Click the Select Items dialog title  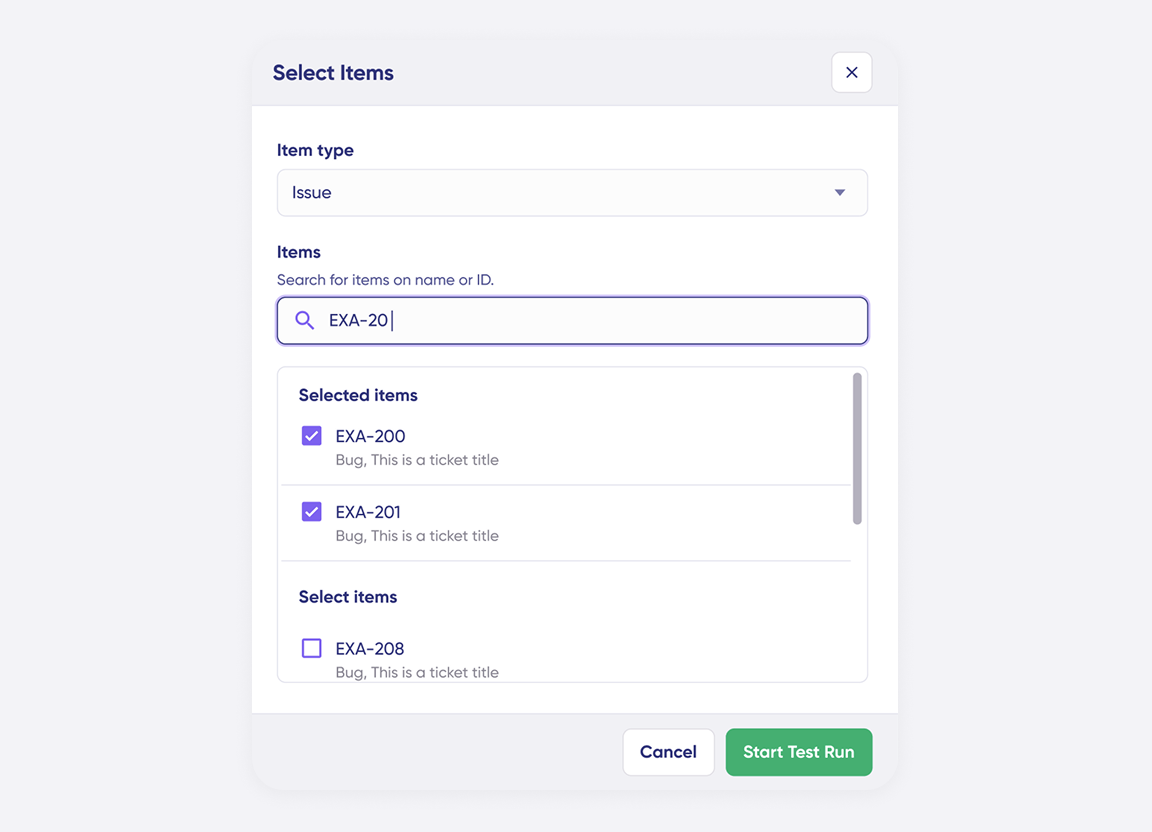333,73
